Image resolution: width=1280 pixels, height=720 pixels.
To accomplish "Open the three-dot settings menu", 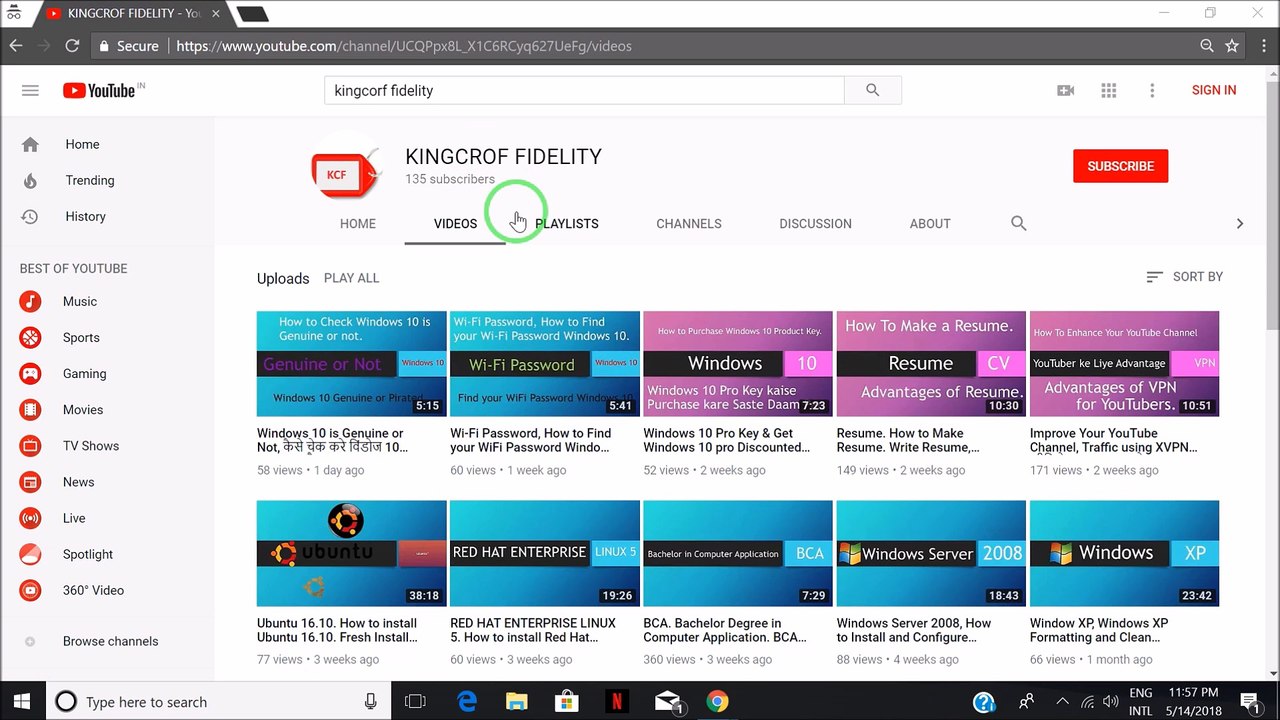I will click(x=1152, y=90).
